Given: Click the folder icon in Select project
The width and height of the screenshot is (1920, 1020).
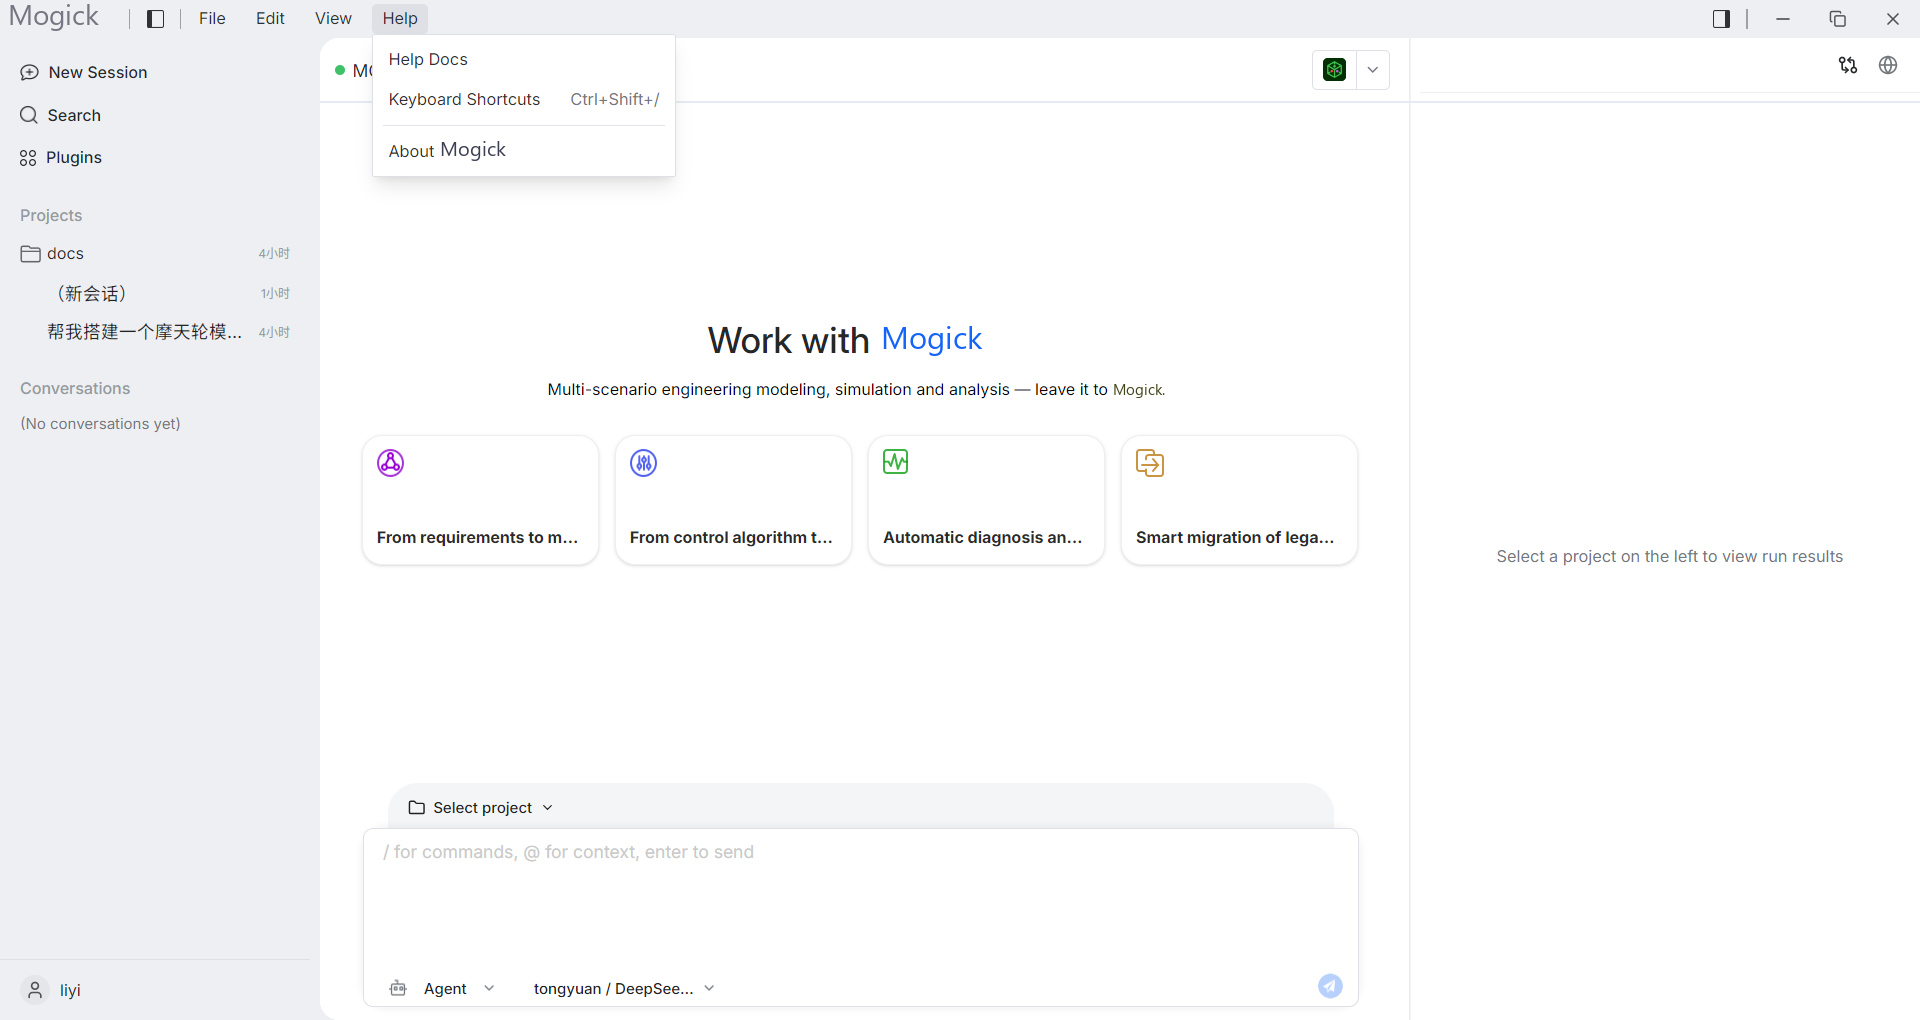Looking at the screenshot, I should (x=417, y=807).
